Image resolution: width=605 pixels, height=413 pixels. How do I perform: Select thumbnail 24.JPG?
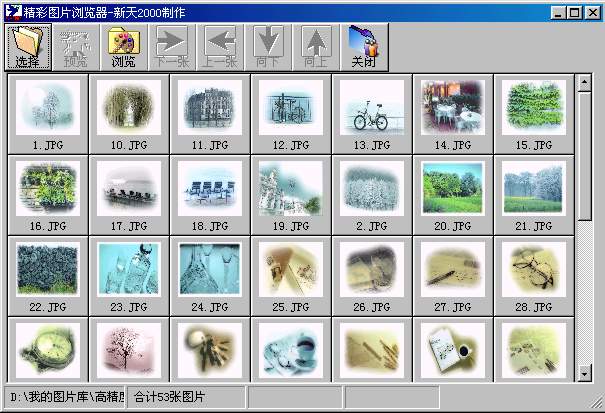coord(210,269)
